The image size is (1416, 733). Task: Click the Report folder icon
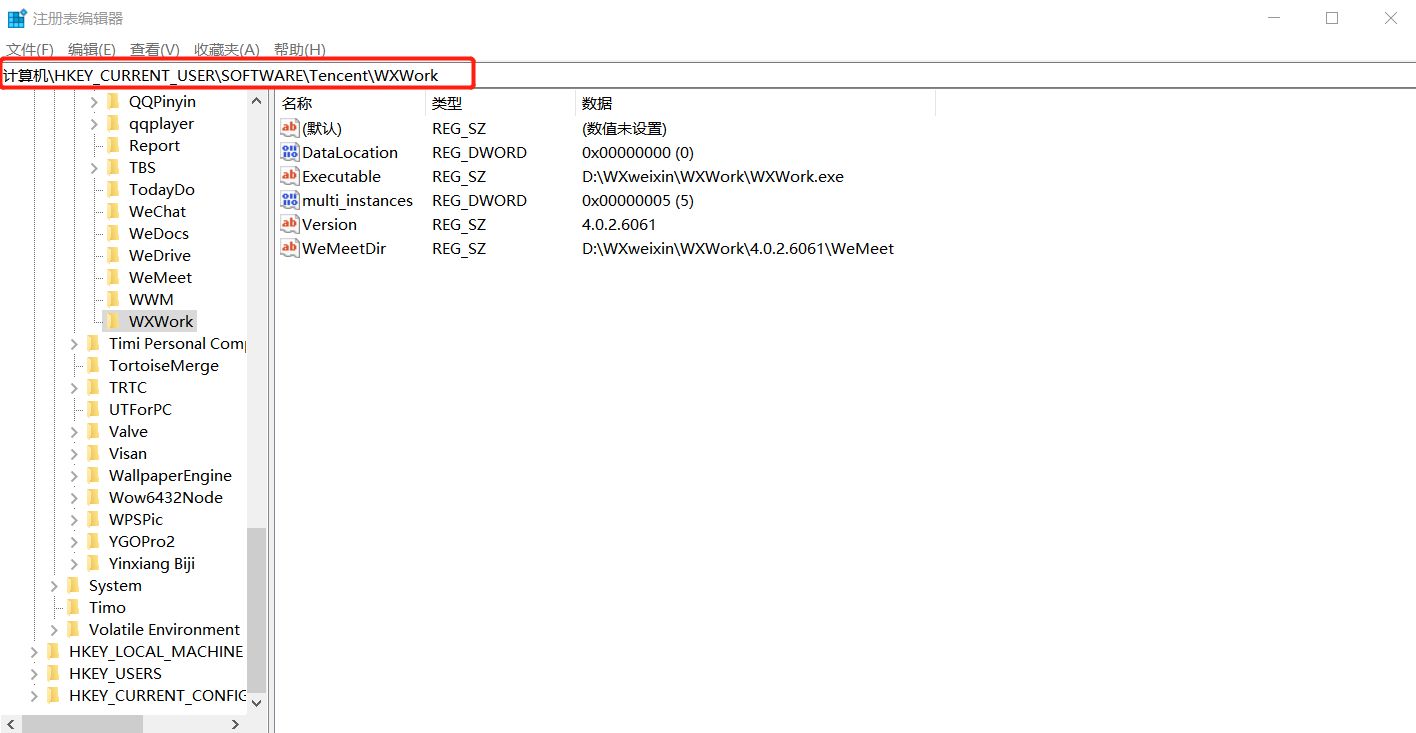[x=113, y=145]
